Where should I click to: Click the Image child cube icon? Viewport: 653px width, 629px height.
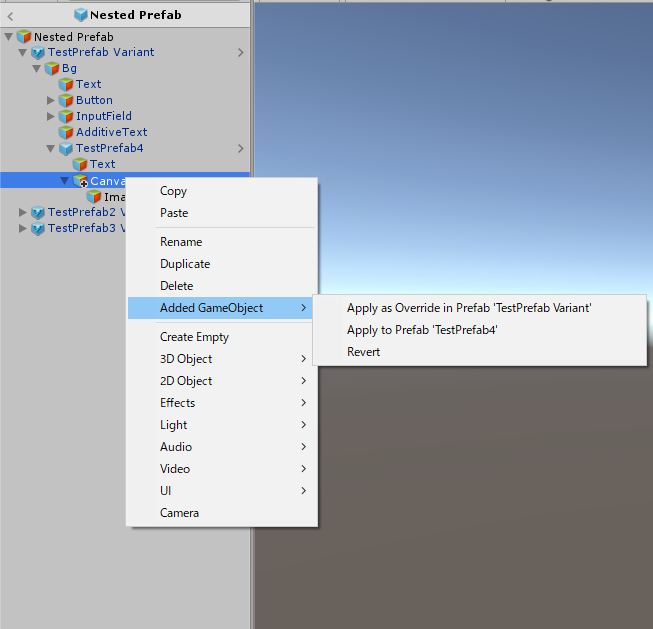coord(94,197)
